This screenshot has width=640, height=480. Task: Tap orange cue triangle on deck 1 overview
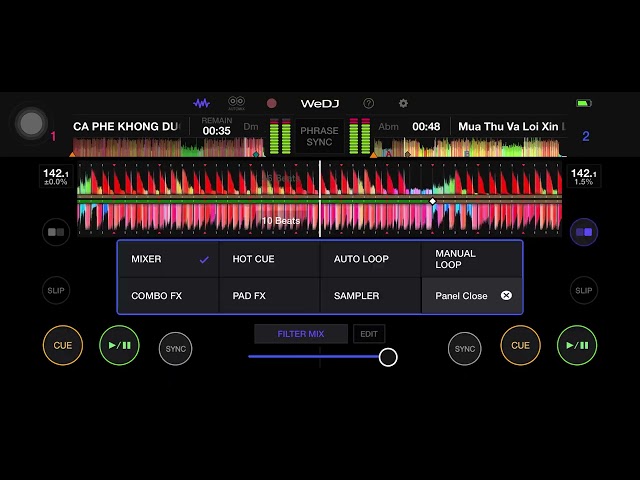(72, 154)
